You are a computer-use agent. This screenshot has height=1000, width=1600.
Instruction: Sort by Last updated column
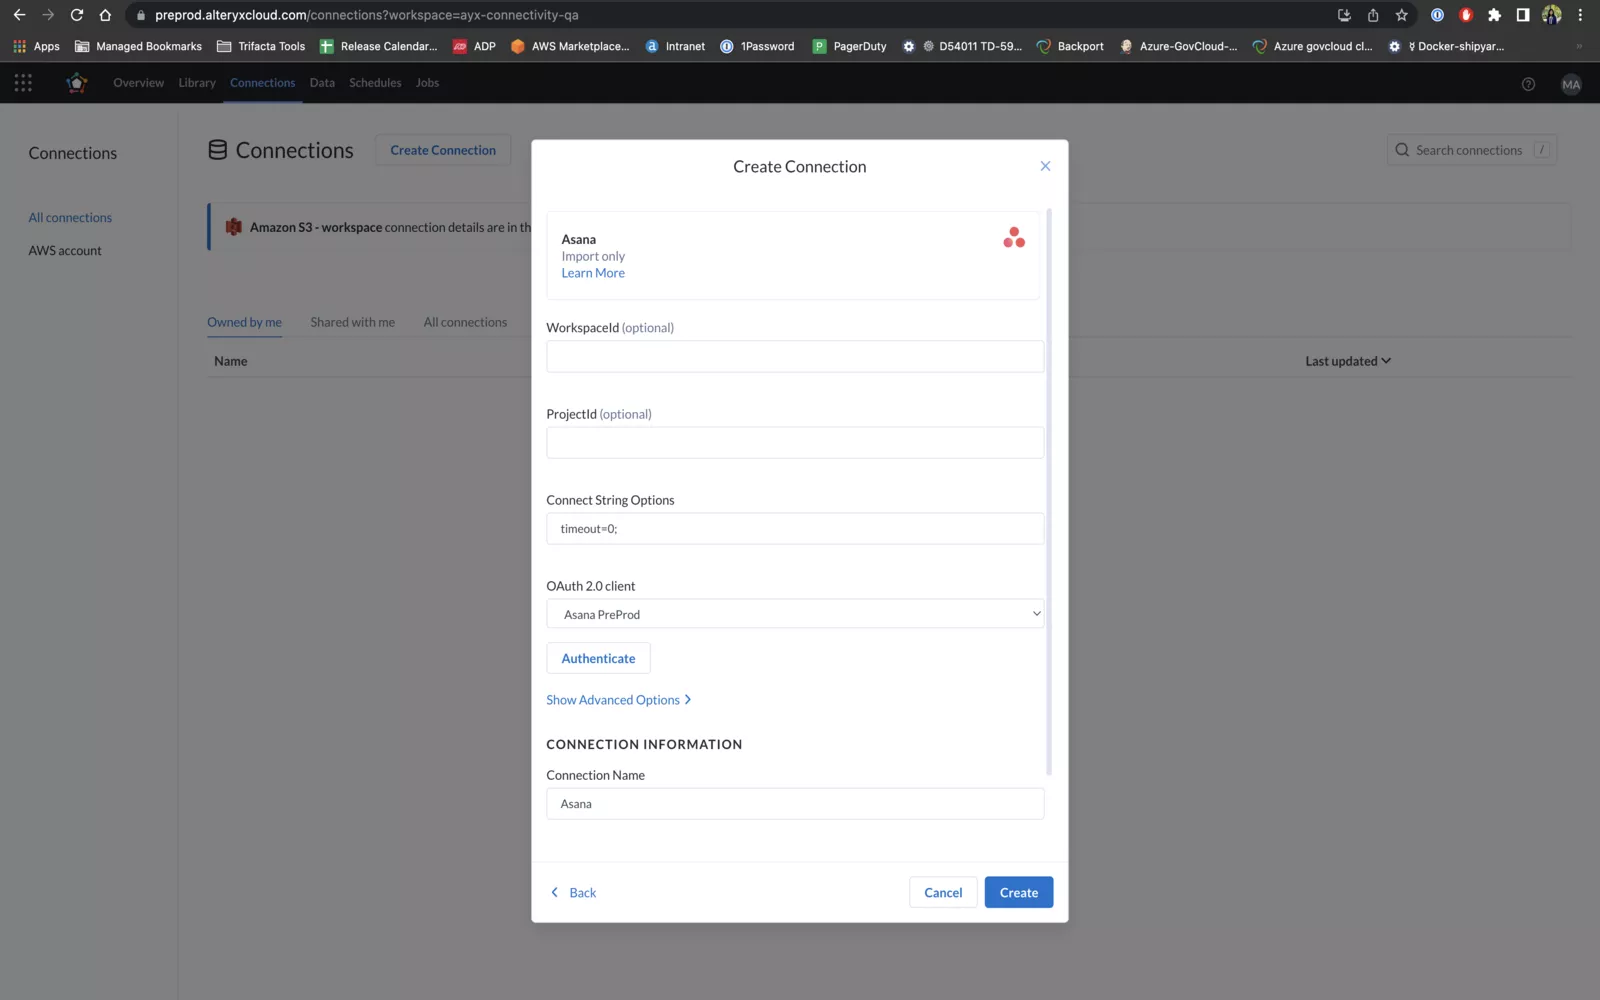pyautogui.click(x=1347, y=361)
